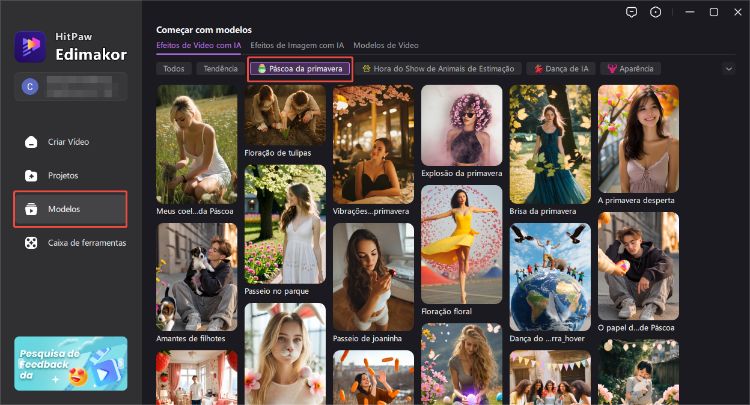Select Hora do Show de Animais filter
Screen dimensions: 750x405
click(438, 69)
